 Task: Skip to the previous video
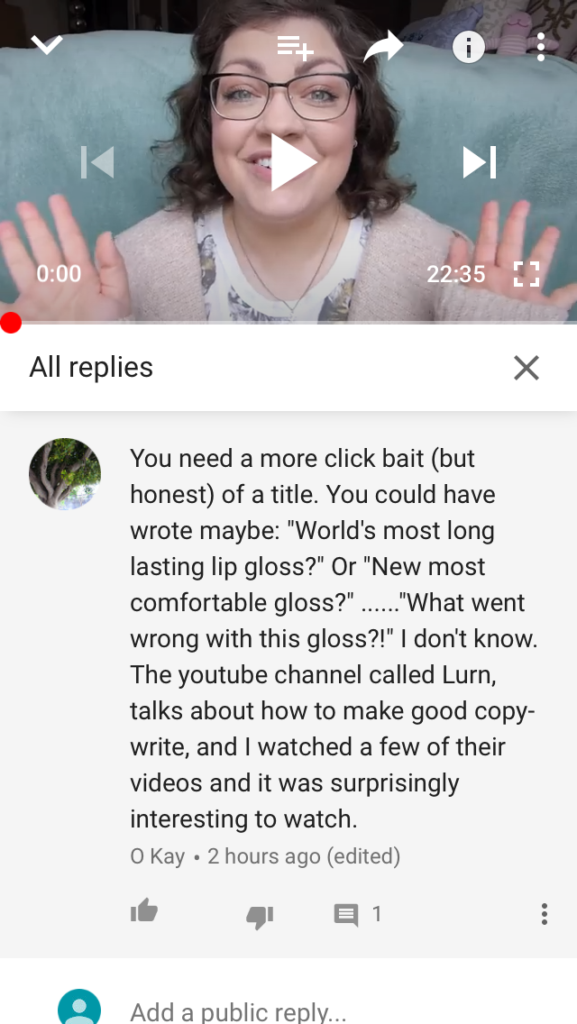click(97, 162)
